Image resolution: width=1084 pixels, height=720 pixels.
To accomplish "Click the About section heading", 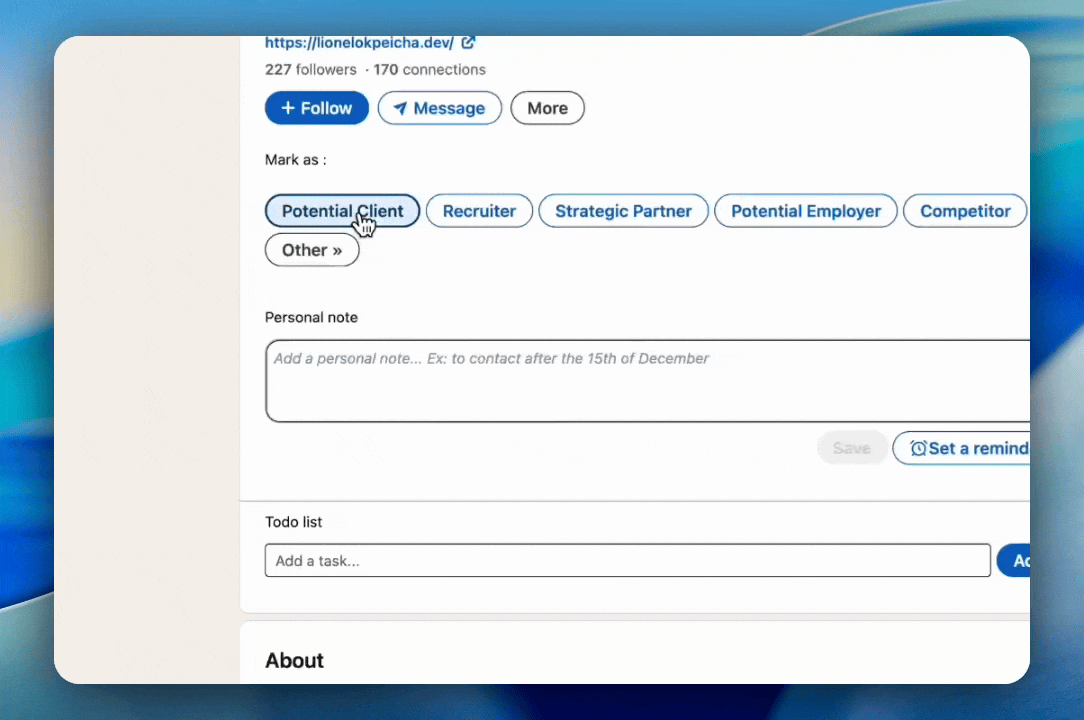I will pos(294,661).
